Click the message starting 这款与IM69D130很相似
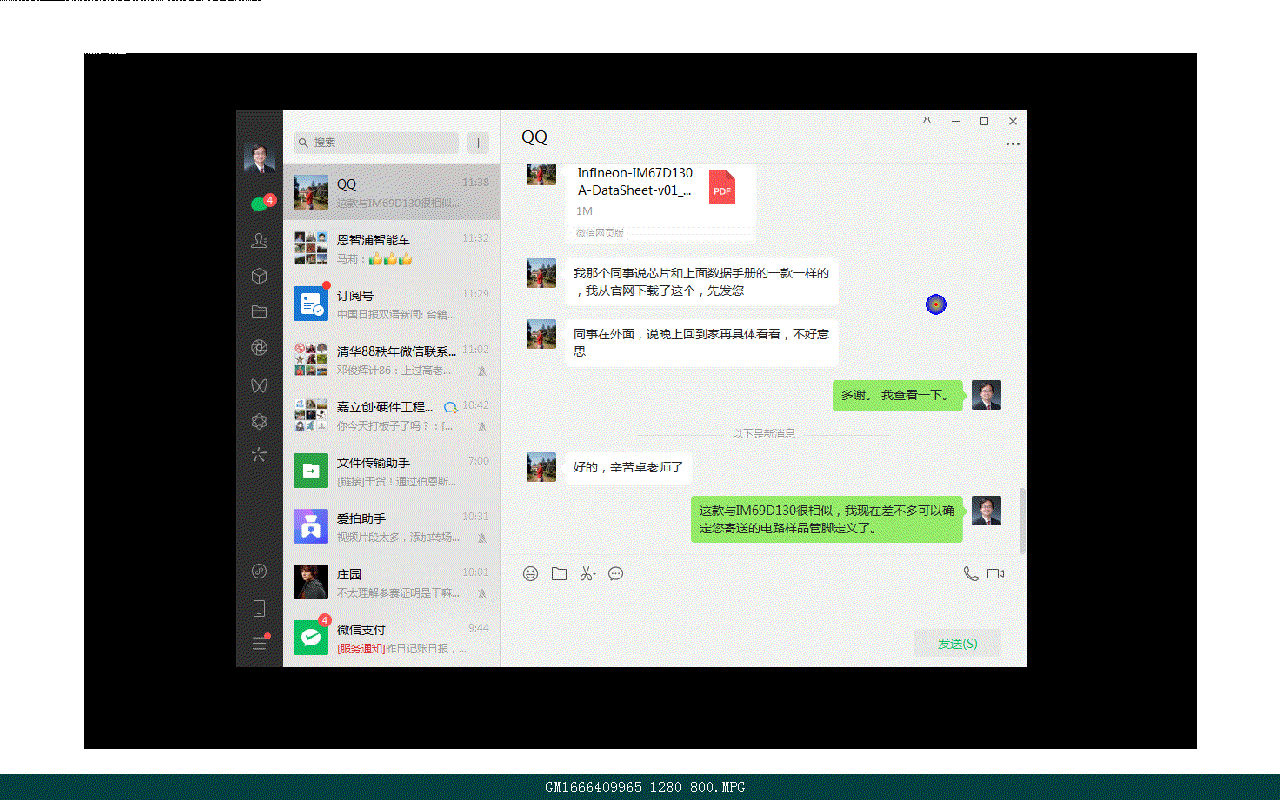The width and height of the screenshot is (1280, 800). tap(827, 519)
